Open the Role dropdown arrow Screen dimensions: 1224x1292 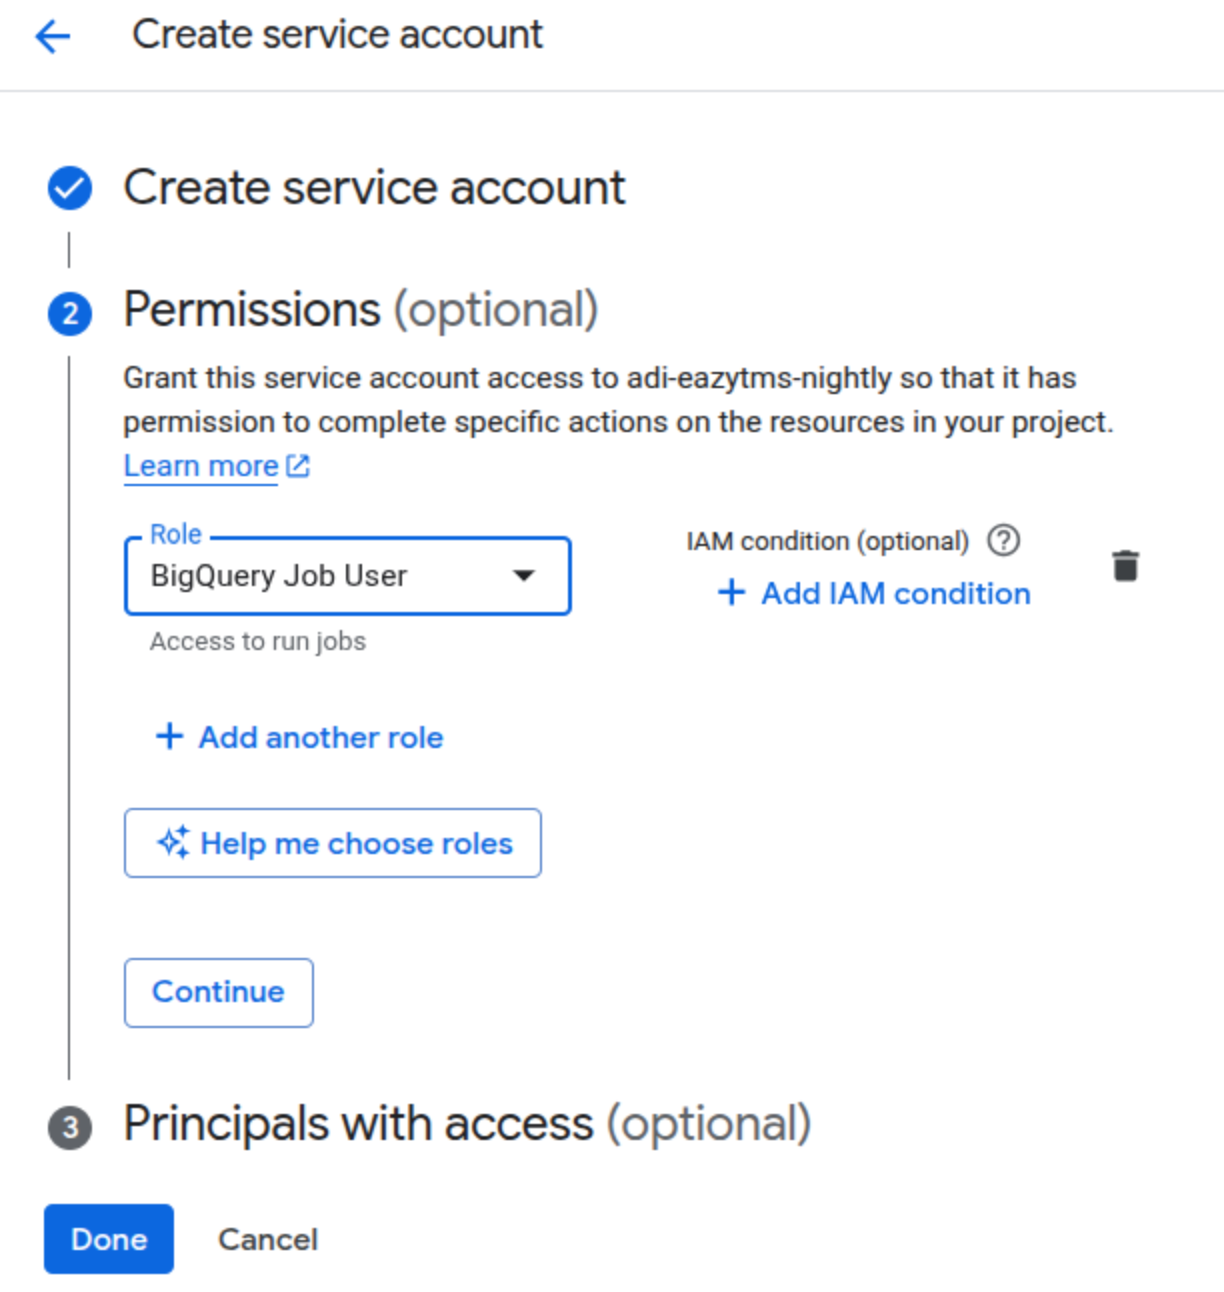click(524, 575)
